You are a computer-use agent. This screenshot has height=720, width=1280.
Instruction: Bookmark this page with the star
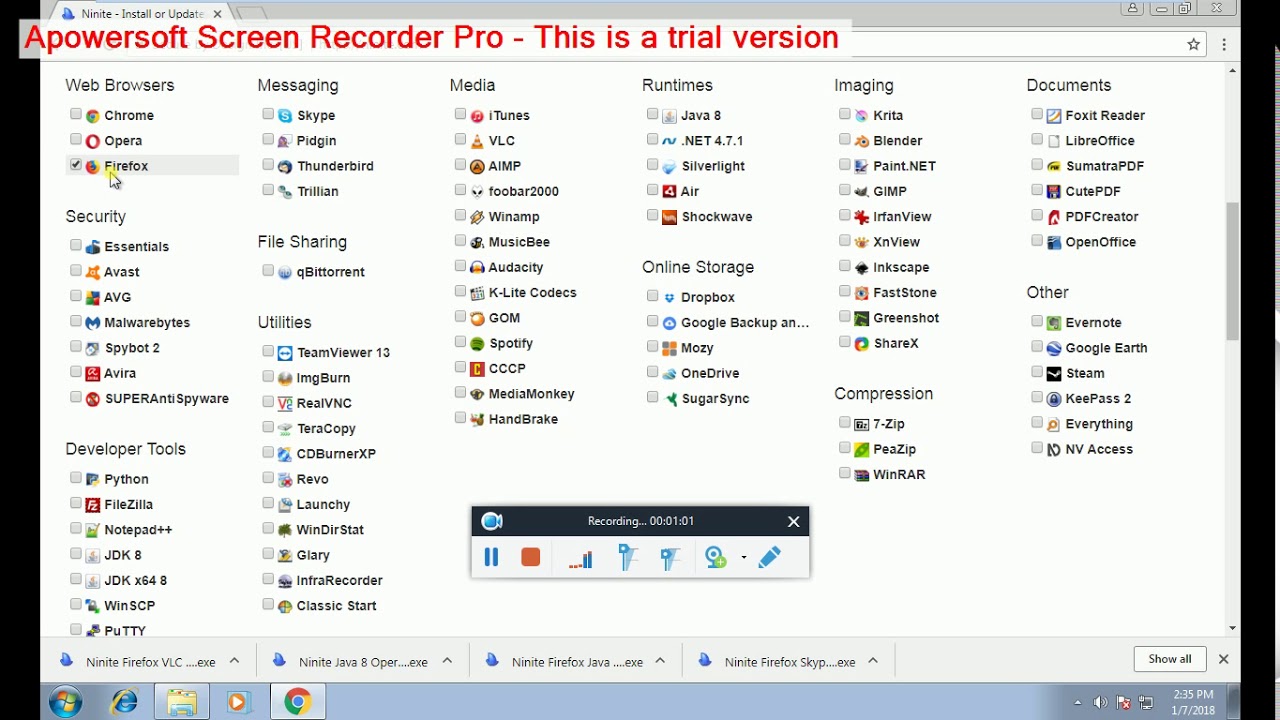(1193, 44)
